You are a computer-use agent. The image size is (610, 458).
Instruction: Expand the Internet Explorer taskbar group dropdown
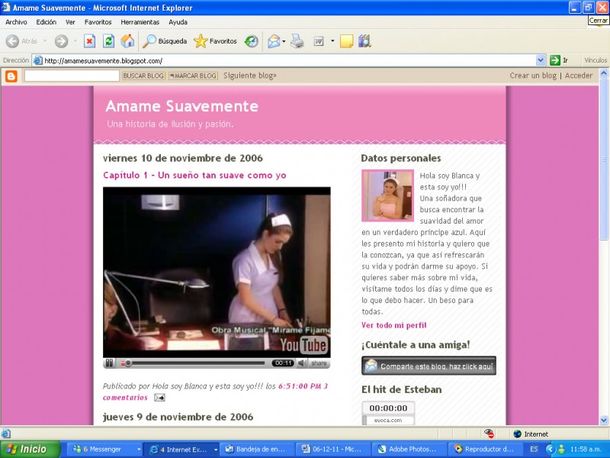pyautogui.click(x=216, y=449)
